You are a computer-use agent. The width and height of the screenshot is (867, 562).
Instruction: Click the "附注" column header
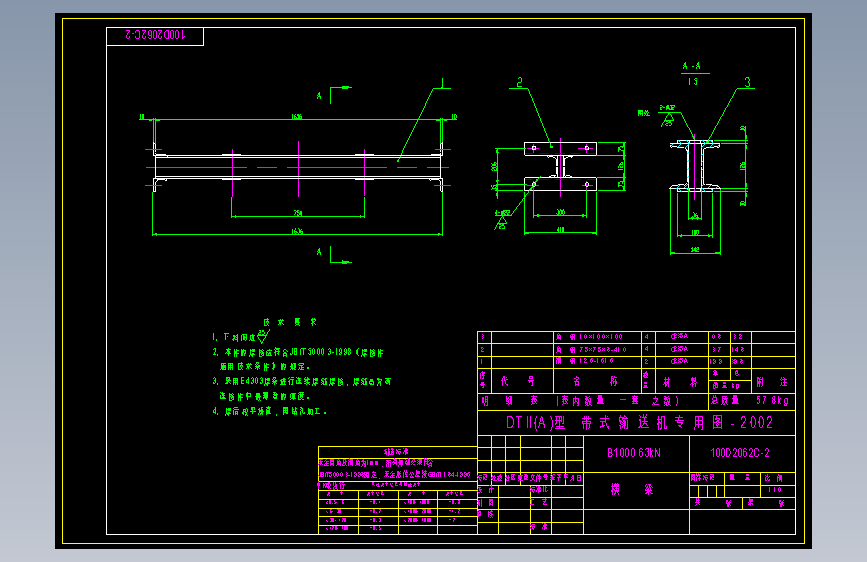772,382
